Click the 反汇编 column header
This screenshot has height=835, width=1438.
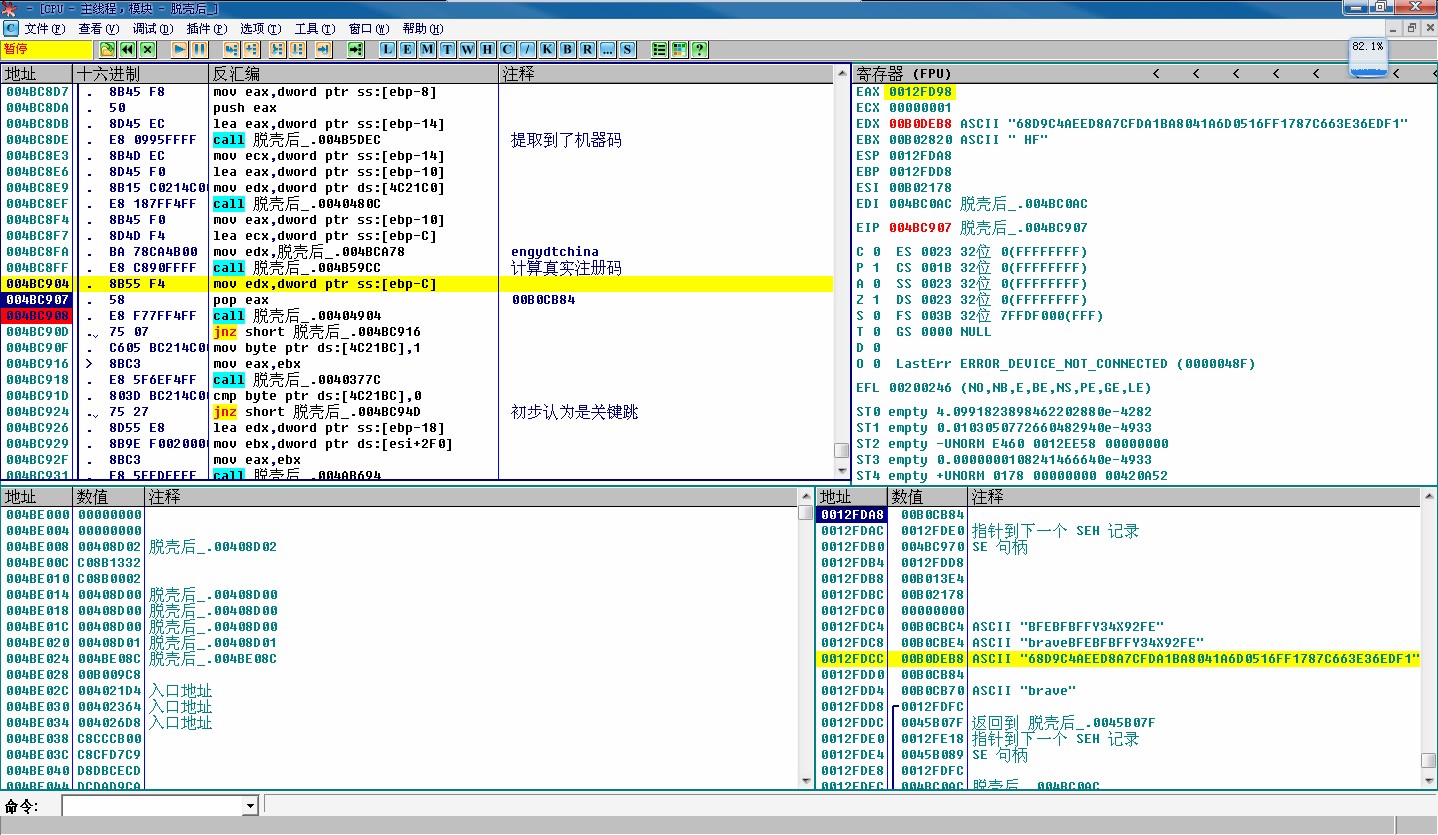(354, 74)
